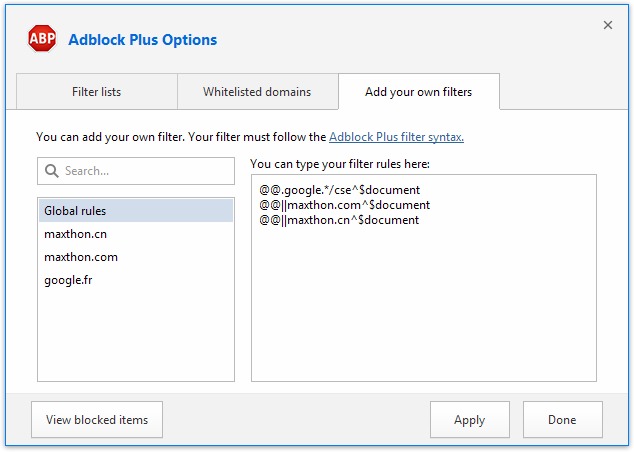Click the Done button

[562, 420]
